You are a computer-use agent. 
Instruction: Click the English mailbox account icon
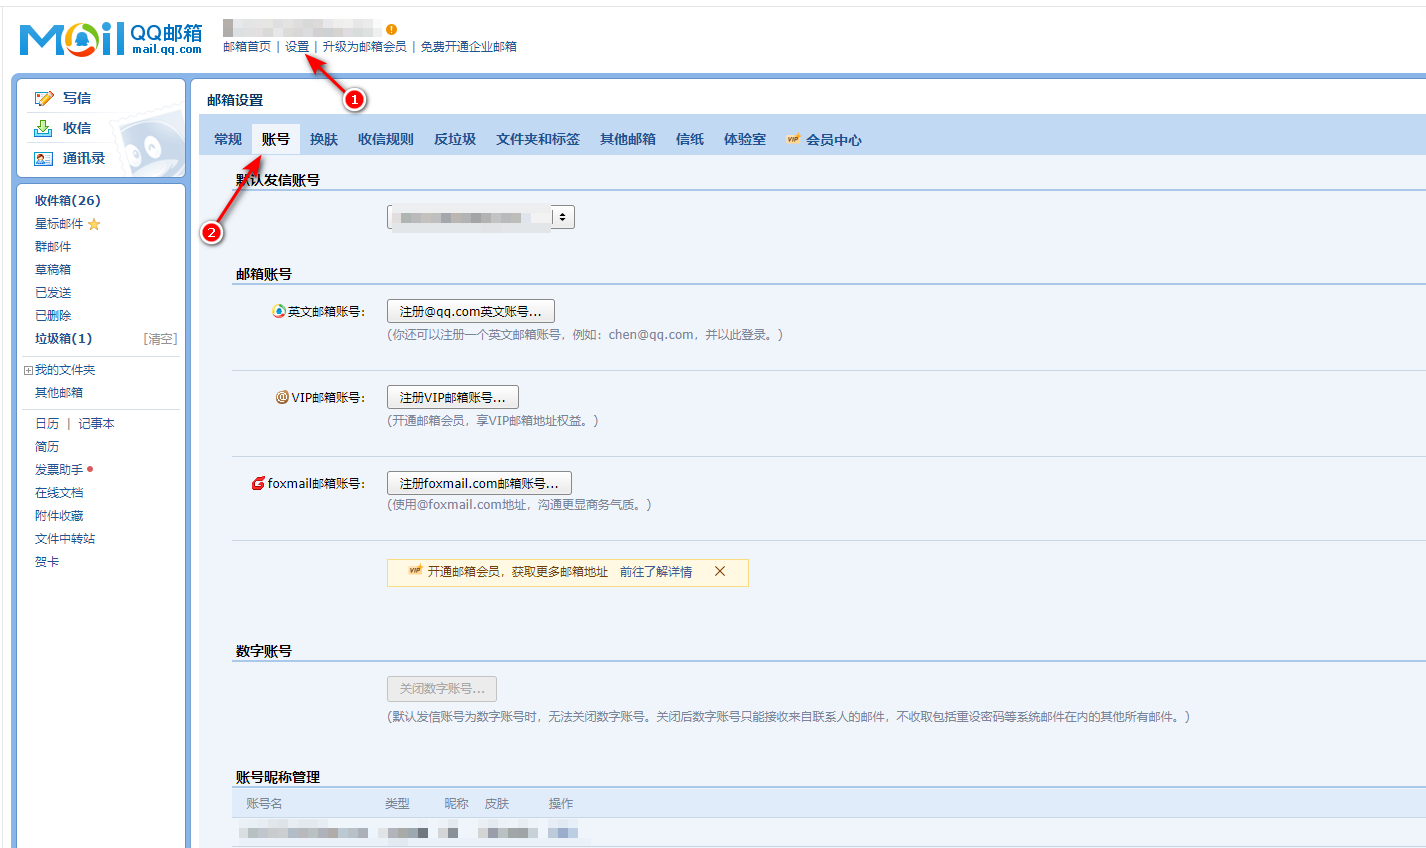click(x=279, y=311)
